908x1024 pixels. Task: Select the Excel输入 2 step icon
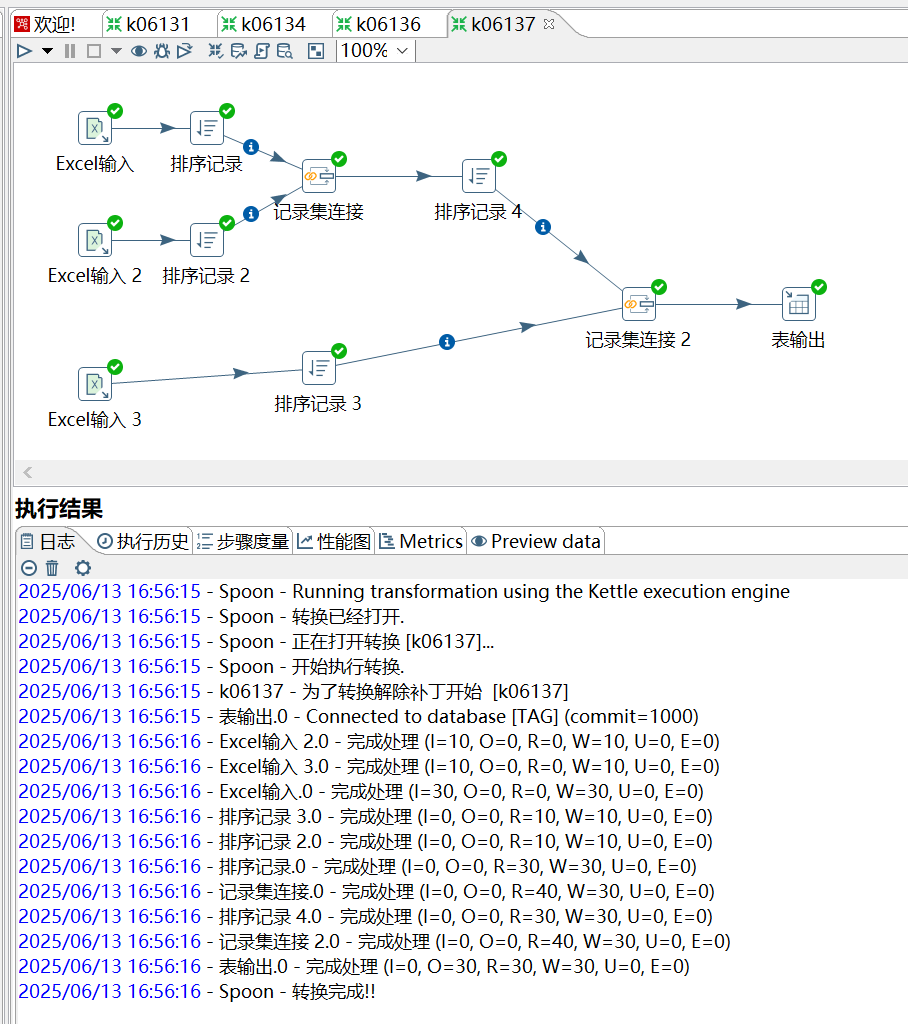[x=95, y=240]
